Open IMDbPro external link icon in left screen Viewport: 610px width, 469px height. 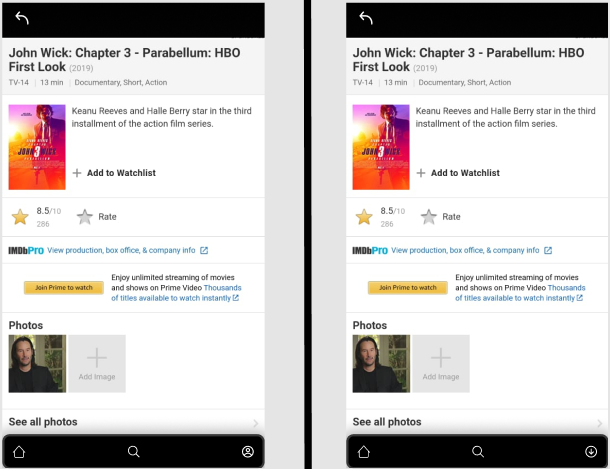coord(204,250)
